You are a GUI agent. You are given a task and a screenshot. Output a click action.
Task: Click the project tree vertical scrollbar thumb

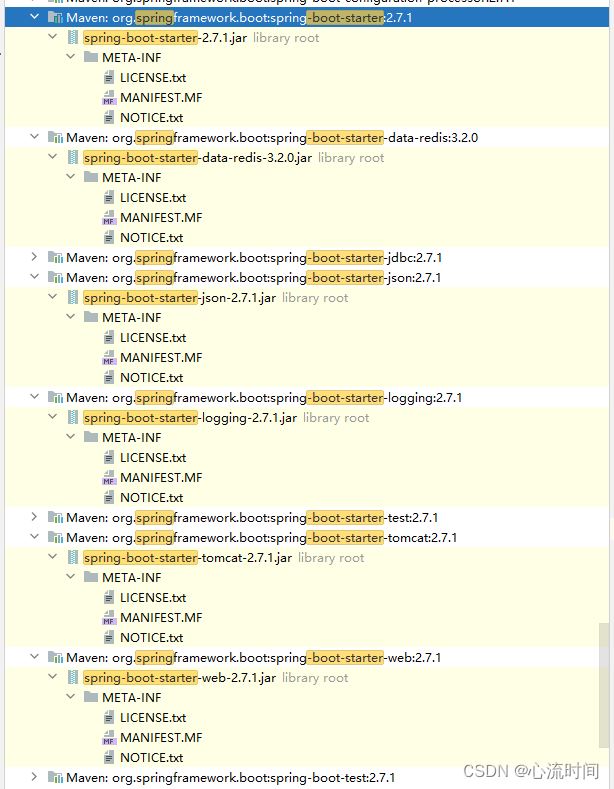coord(604,685)
